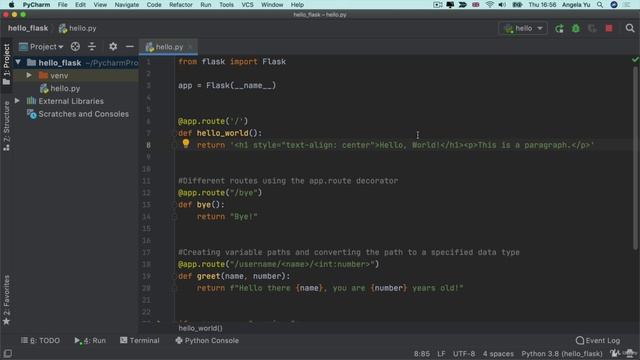Click the def bye(): line in editor
Image resolution: width=640 pixels, height=360 pixels.
(201, 204)
